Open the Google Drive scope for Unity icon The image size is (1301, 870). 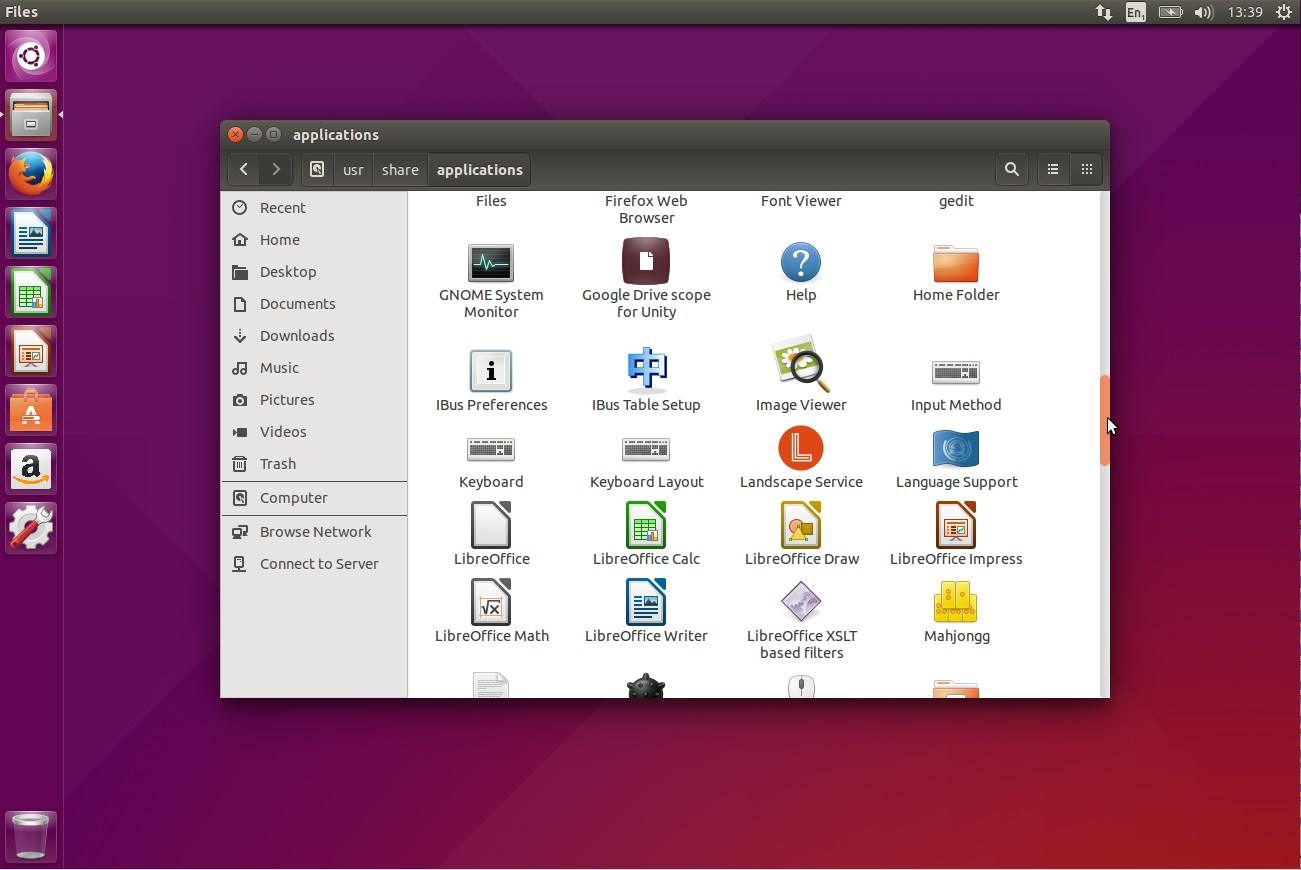645,262
